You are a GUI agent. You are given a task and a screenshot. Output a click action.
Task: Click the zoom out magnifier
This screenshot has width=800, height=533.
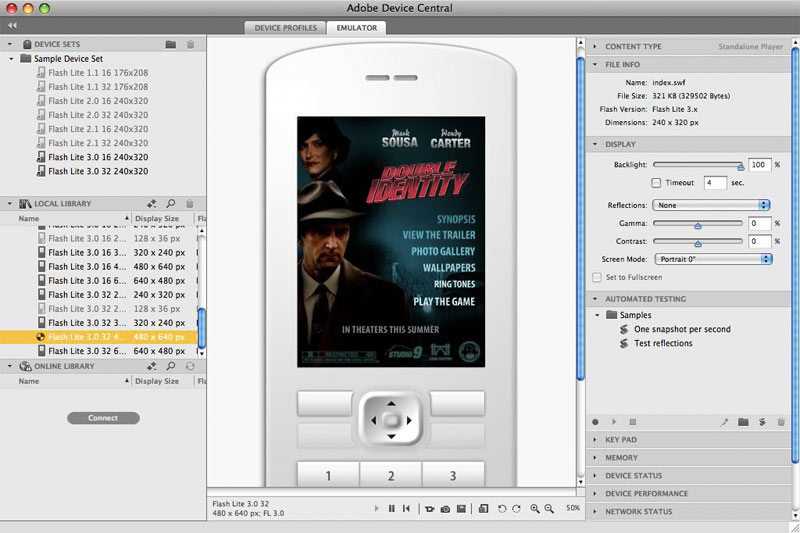point(549,509)
